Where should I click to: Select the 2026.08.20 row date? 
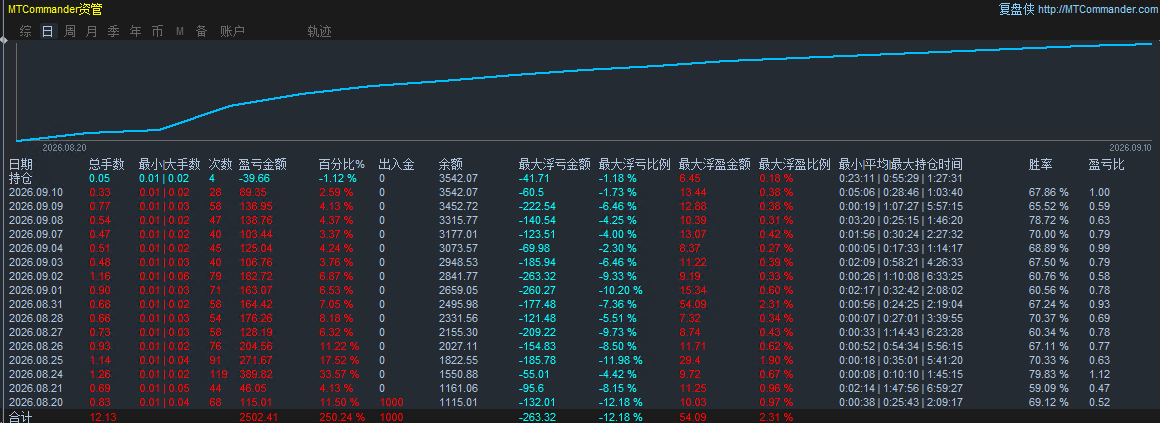click(35, 402)
